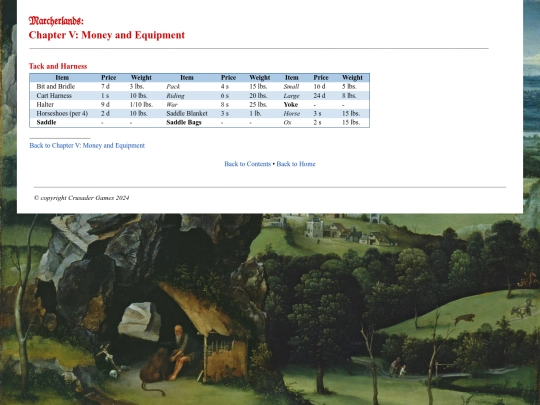
Task: Click the copyright Crusader Games 2024 notice
Action: pyautogui.click(x=82, y=198)
